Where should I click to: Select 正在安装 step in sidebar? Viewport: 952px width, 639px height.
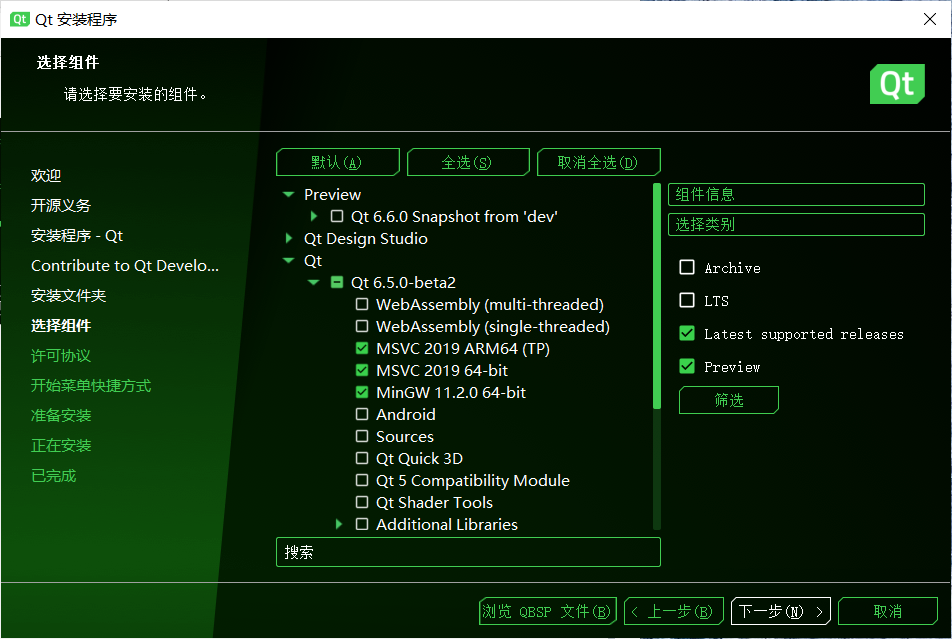pos(61,446)
